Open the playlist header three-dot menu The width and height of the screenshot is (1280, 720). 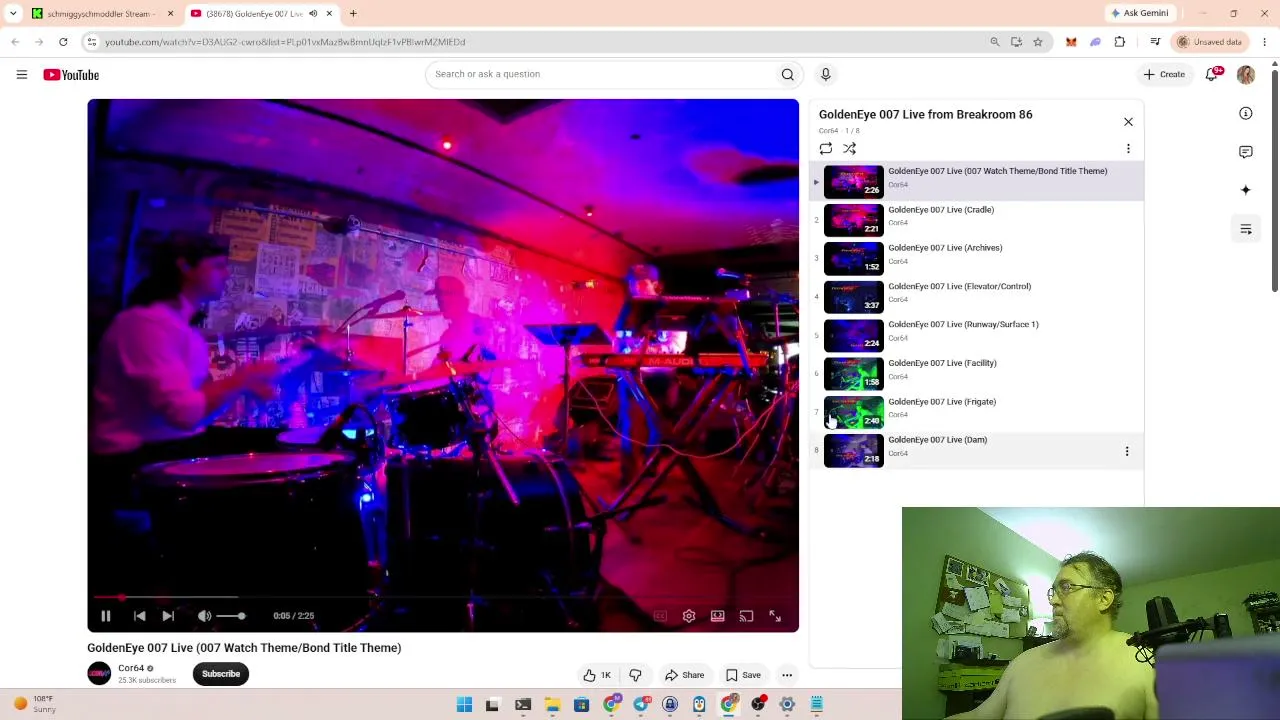(x=1128, y=149)
